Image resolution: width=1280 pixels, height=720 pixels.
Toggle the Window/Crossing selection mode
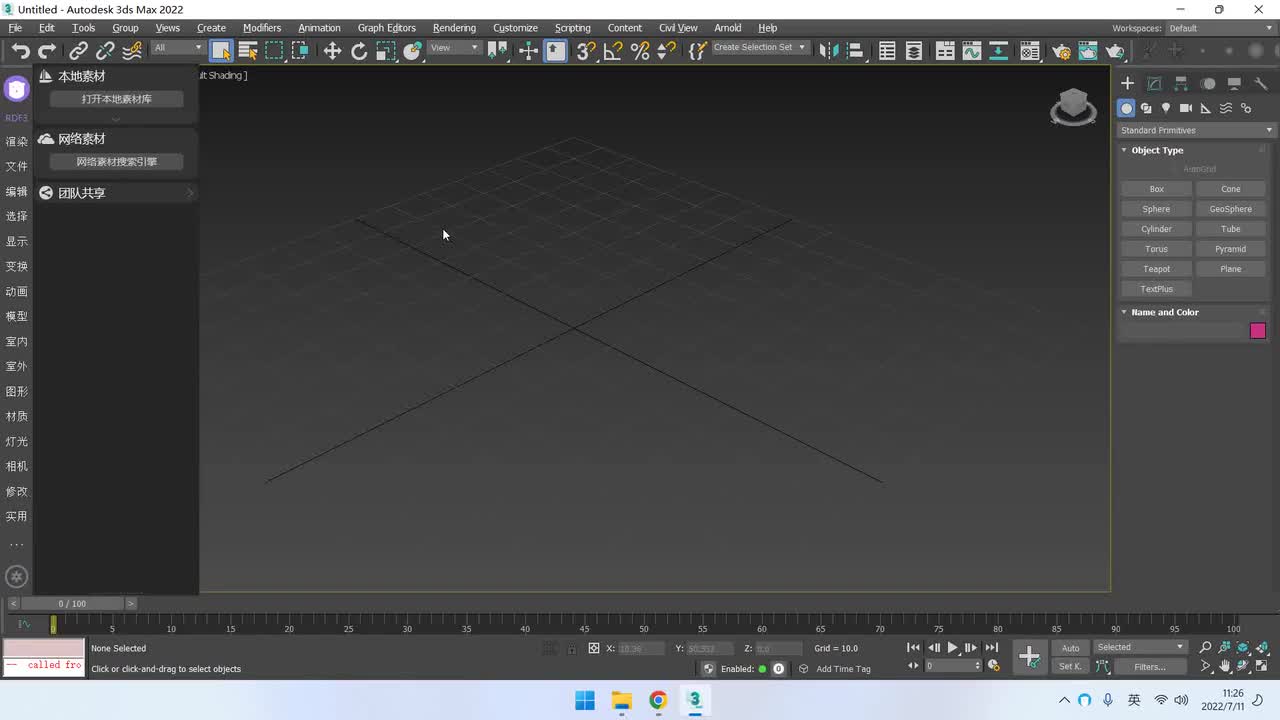(300, 51)
